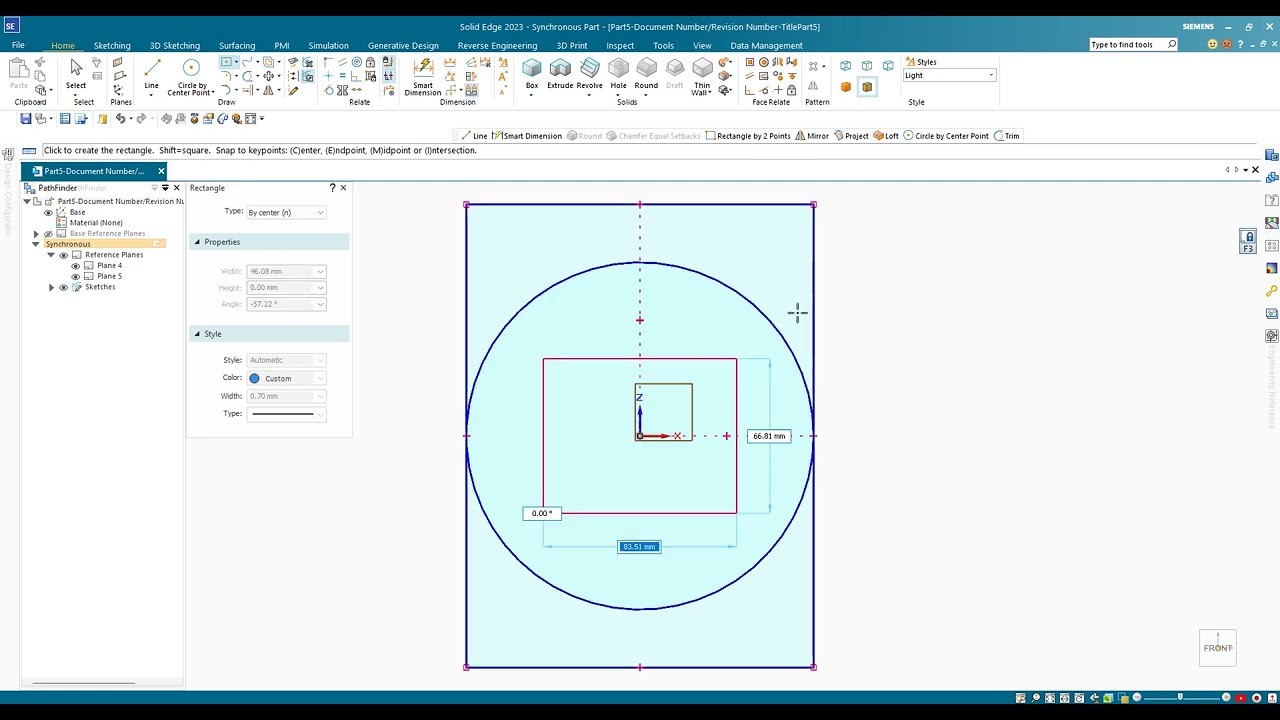The width and height of the screenshot is (1280, 720).
Task: Pick the Round command in Solids
Action: pos(646,74)
